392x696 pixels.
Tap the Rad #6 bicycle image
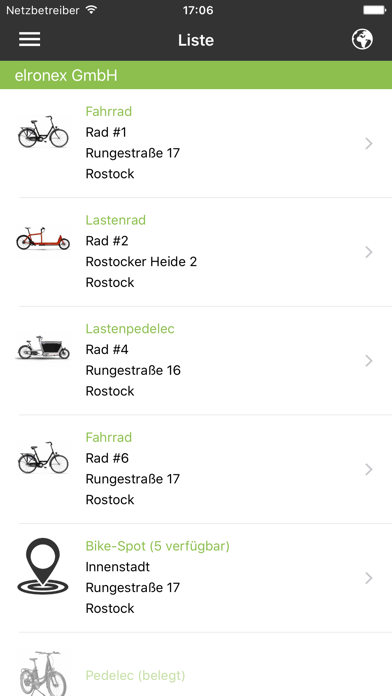click(43, 458)
